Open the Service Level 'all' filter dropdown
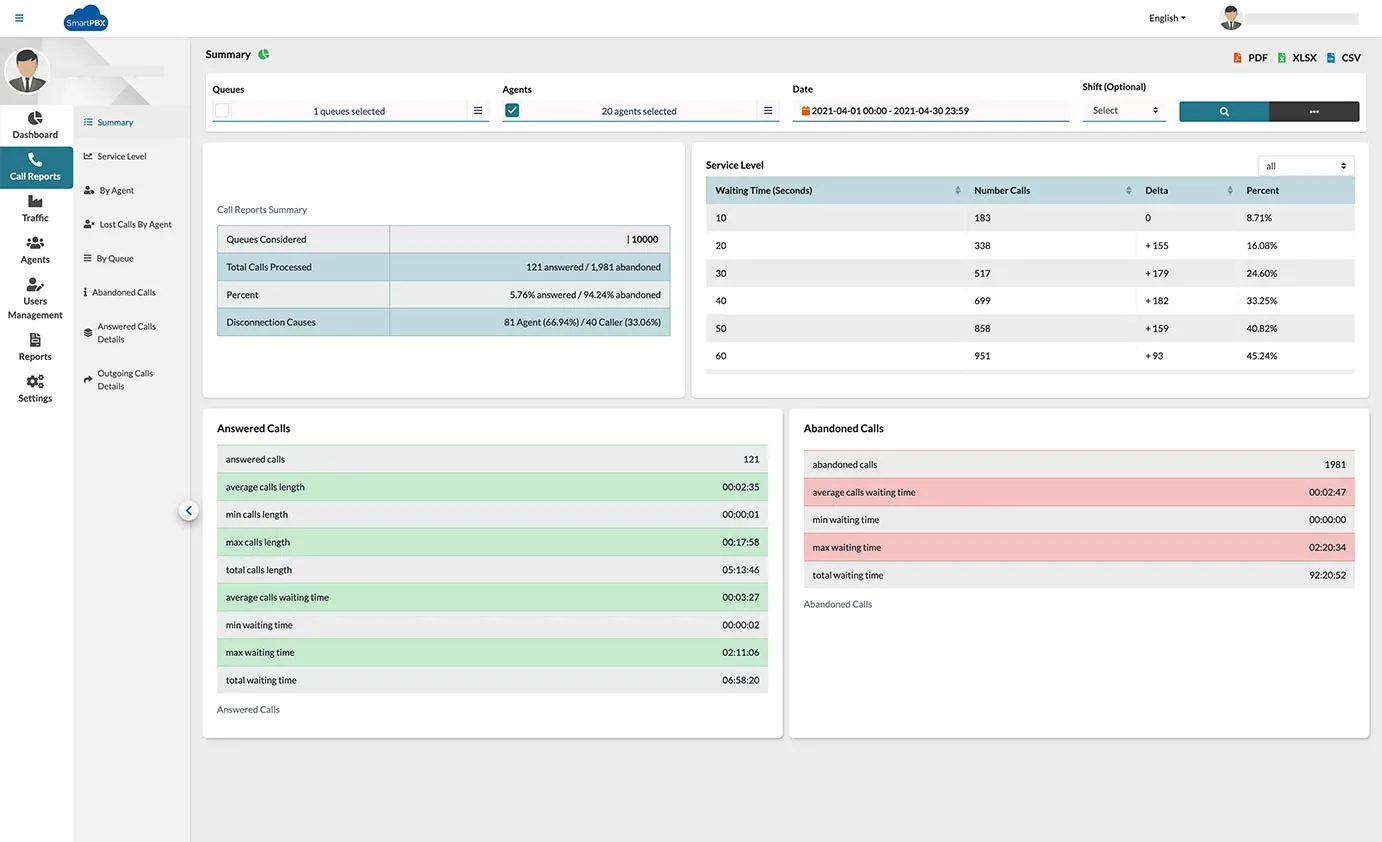Viewport: 1382px width, 842px height. pyautogui.click(x=1305, y=166)
